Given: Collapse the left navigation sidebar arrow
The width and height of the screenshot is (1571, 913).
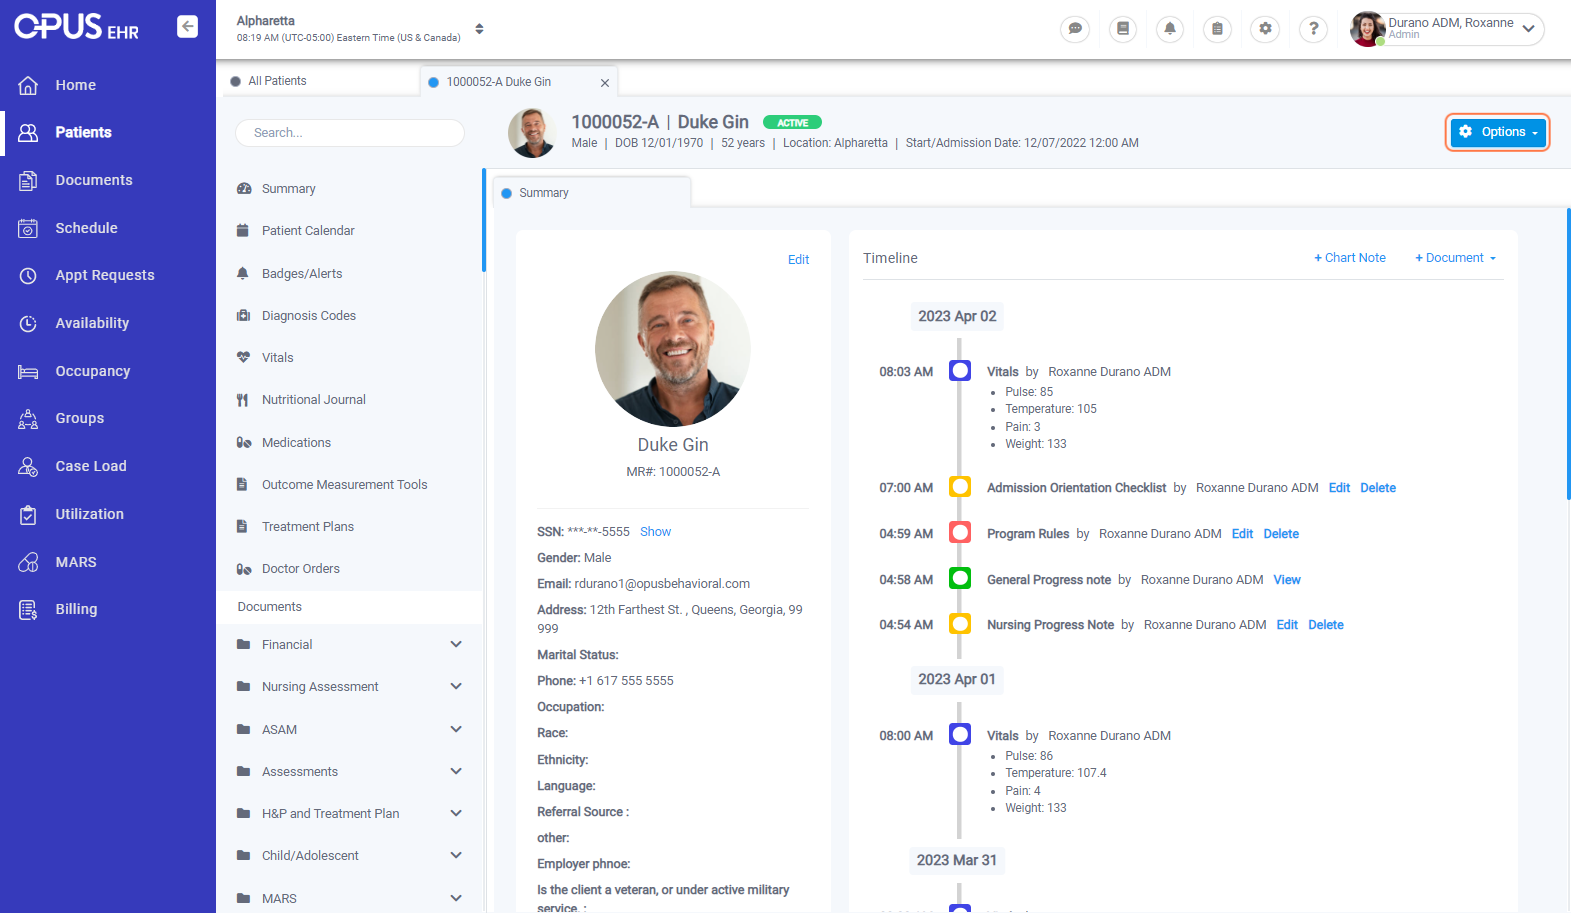Looking at the screenshot, I should (187, 26).
